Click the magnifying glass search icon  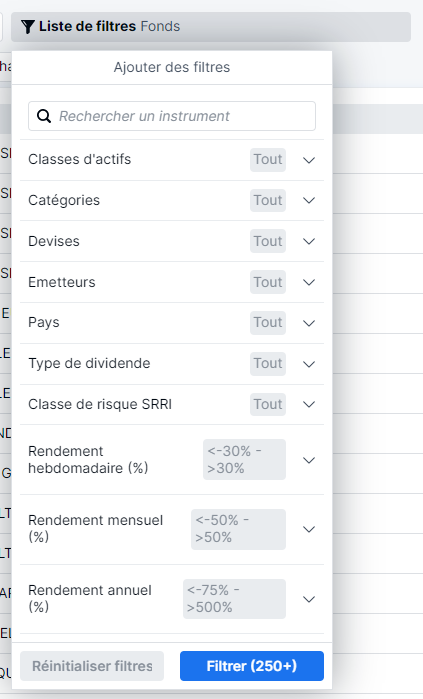(44, 116)
